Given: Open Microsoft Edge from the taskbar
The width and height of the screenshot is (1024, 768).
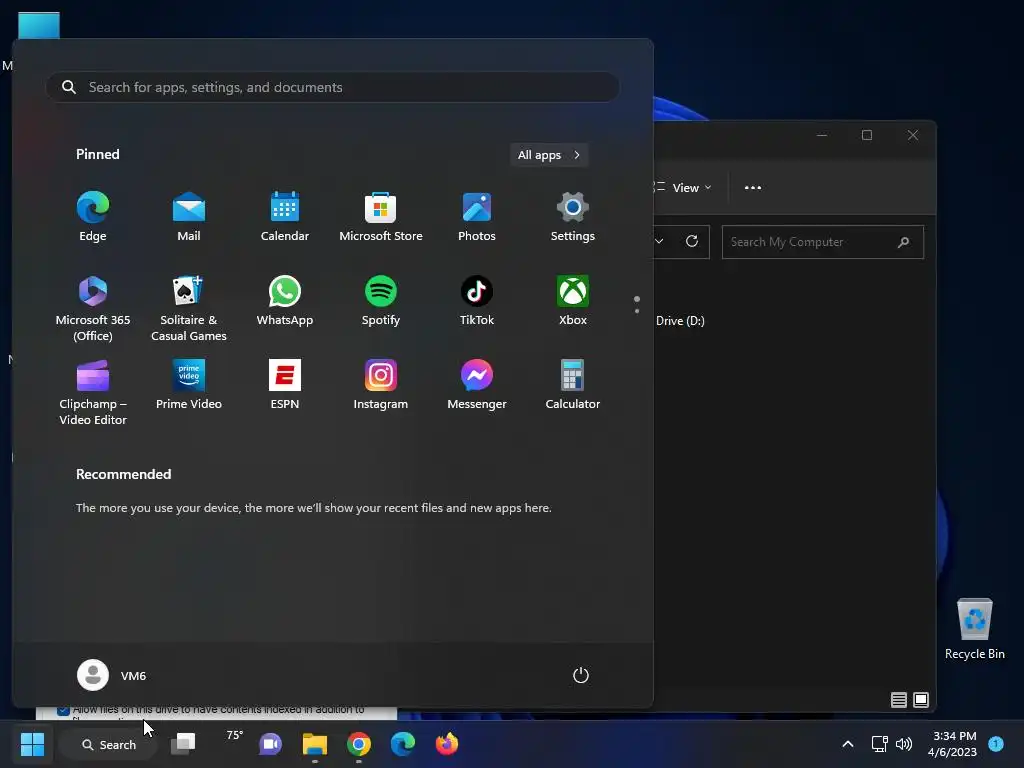Looking at the screenshot, I should (x=403, y=744).
